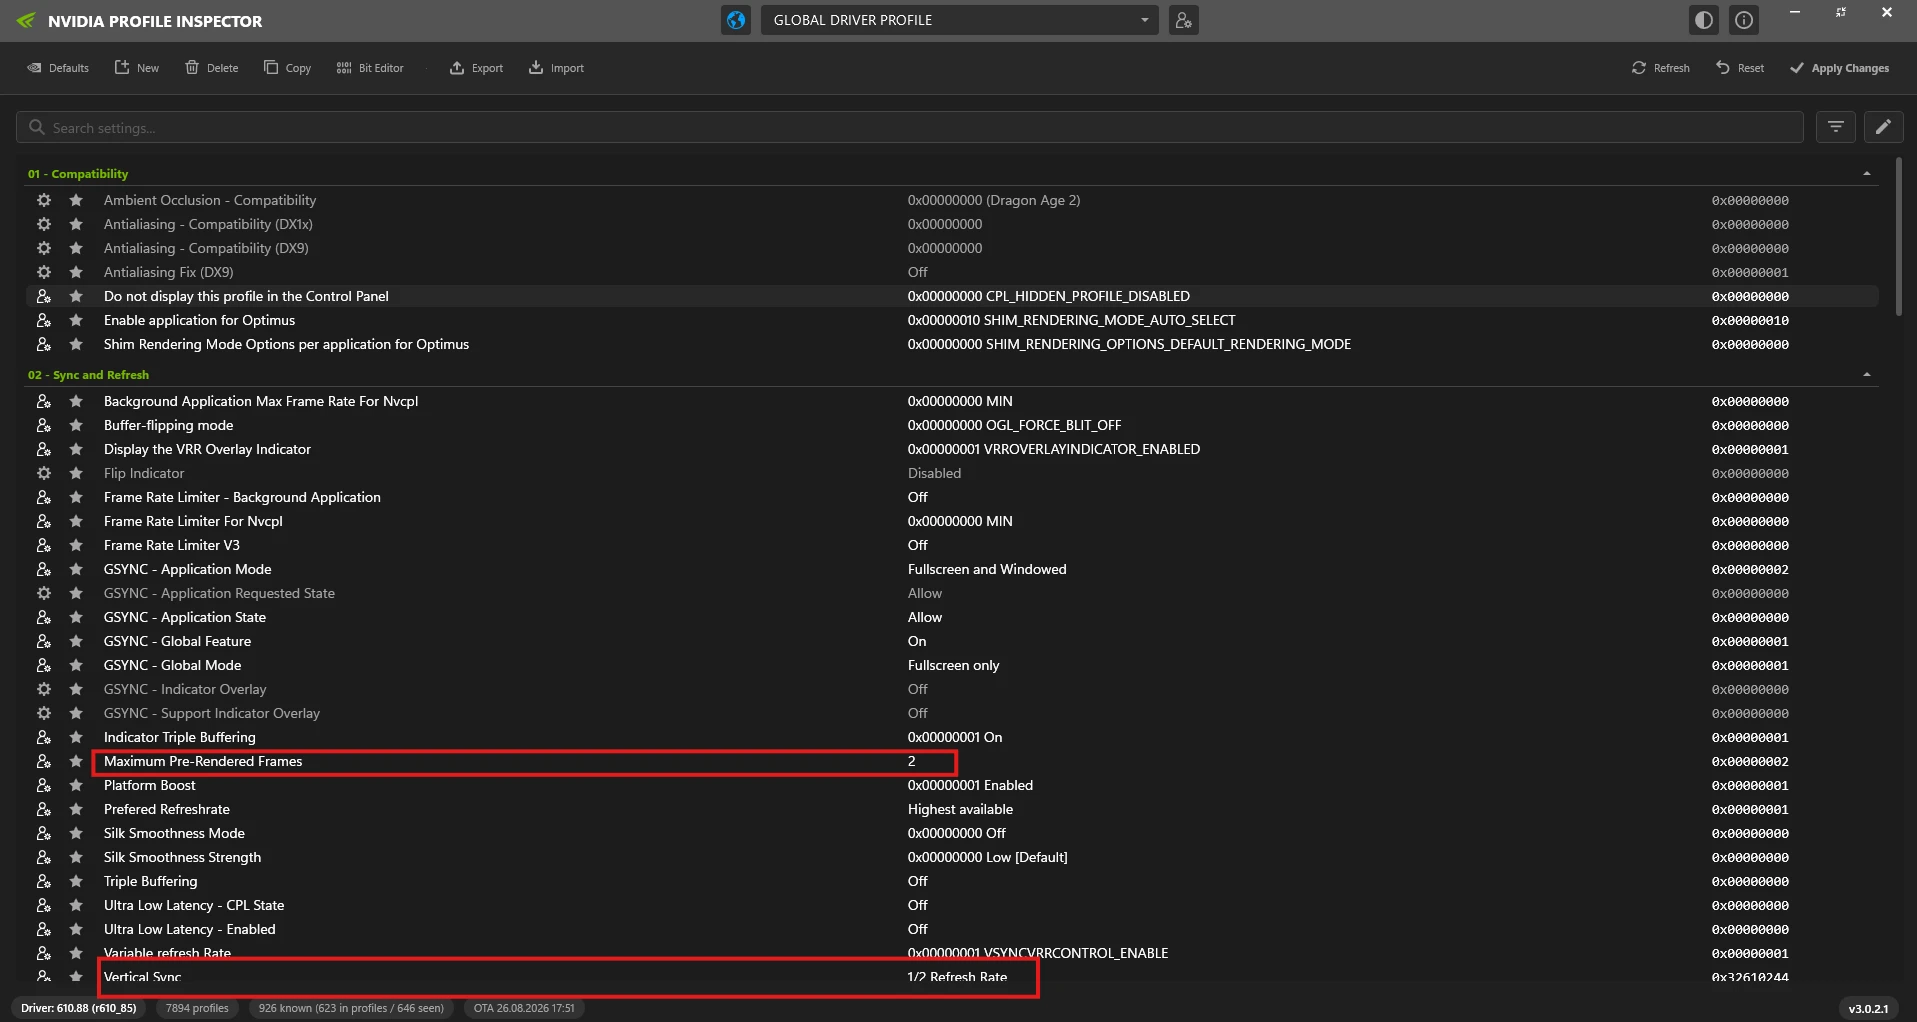Click the pencil edit icon beside filter

1883,127
